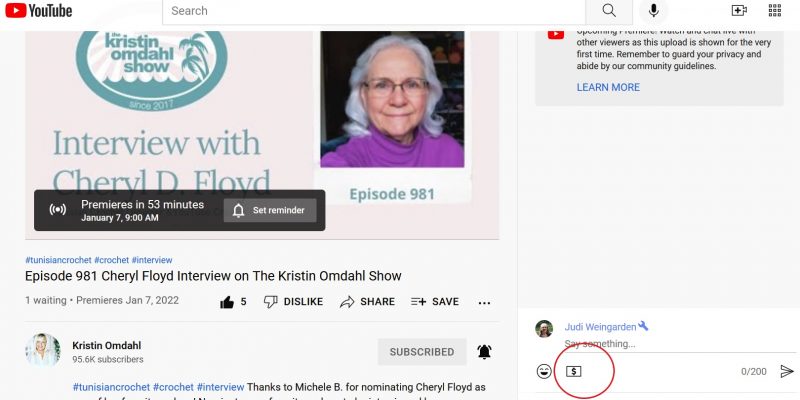
Task: Click the search magnifier button
Action: pos(609,11)
